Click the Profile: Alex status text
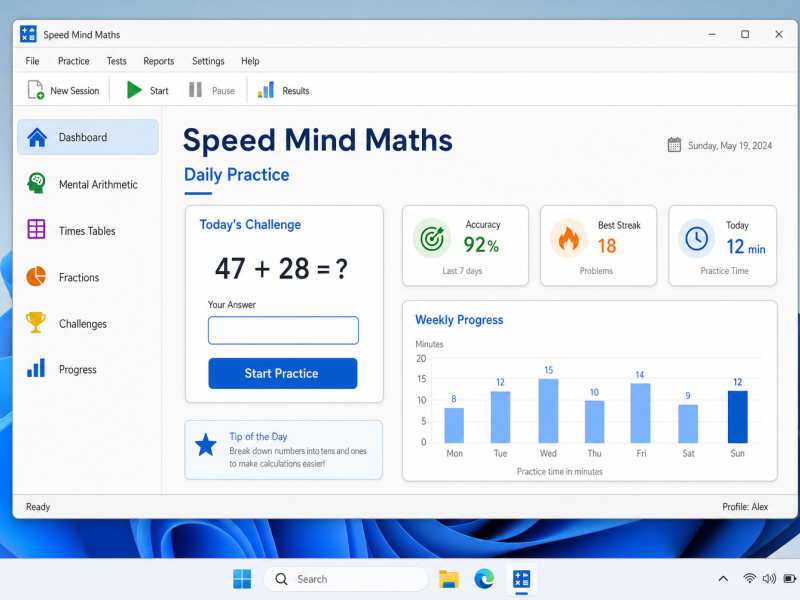The image size is (800, 600). (745, 507)
